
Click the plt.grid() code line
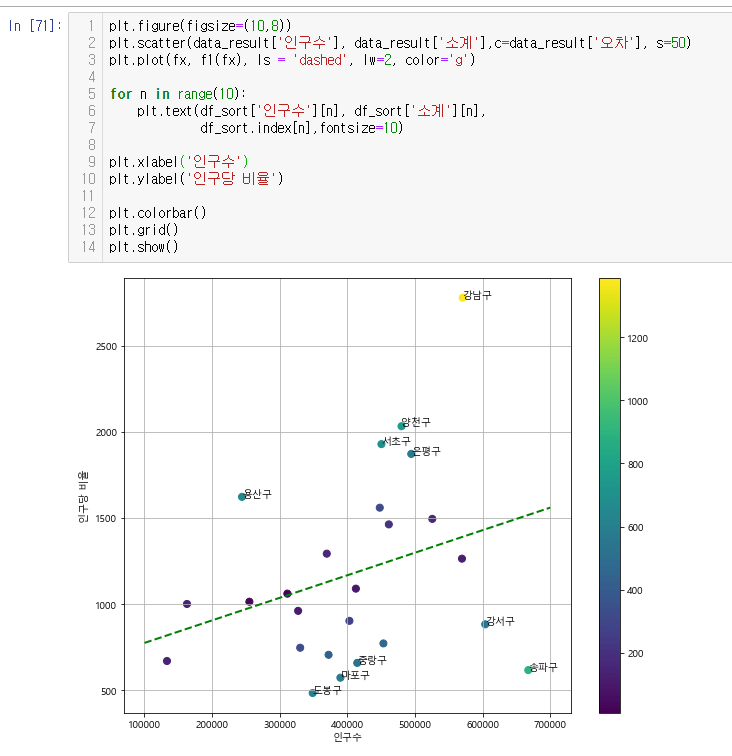coord(144,229)
